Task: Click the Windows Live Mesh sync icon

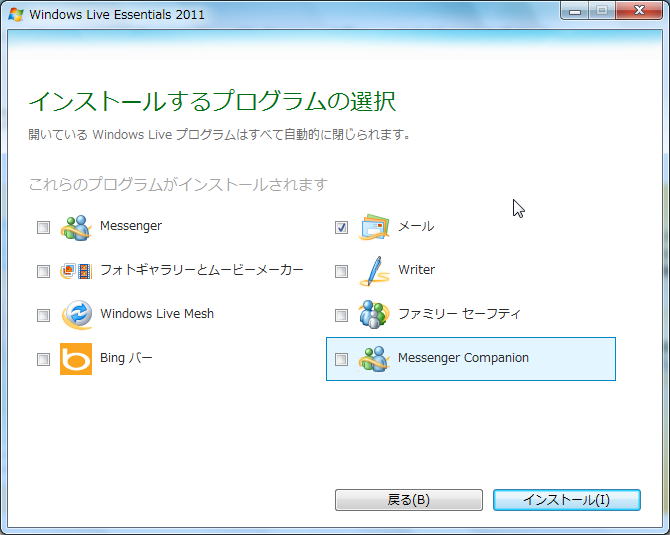Action: point(77,315)
